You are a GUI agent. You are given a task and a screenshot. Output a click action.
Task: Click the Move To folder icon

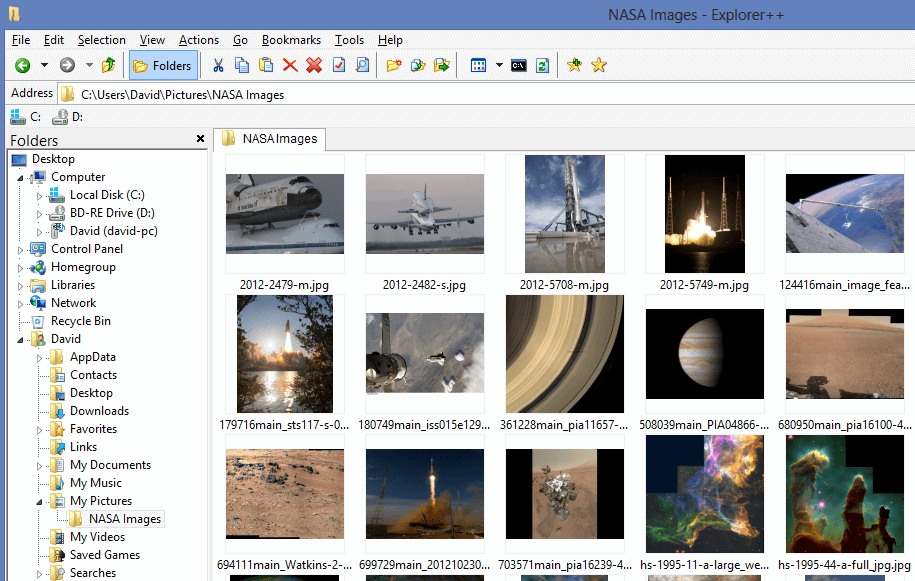[x=442, y=65]
